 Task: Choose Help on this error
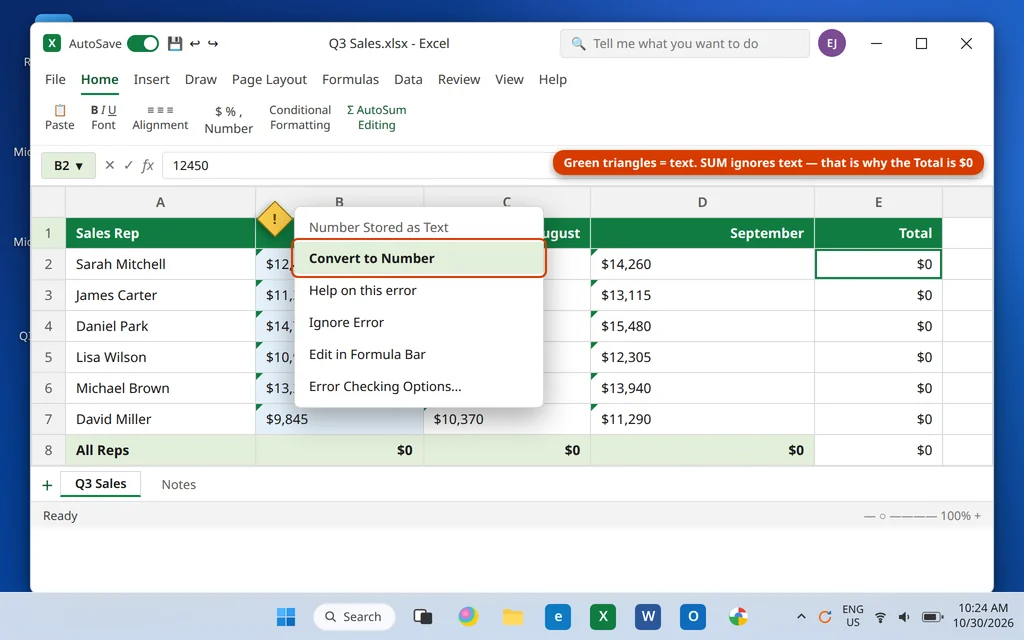tap(419, 291)
